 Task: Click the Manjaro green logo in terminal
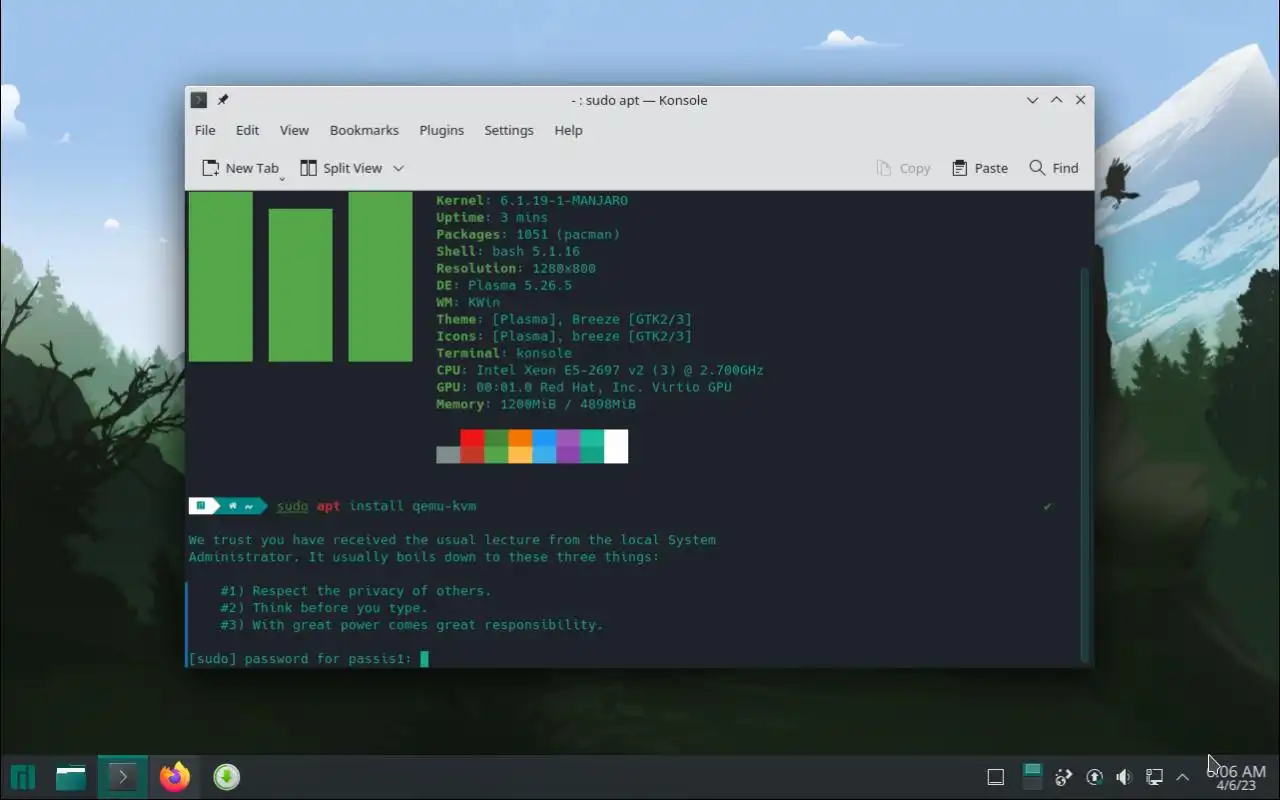point(300,277)
